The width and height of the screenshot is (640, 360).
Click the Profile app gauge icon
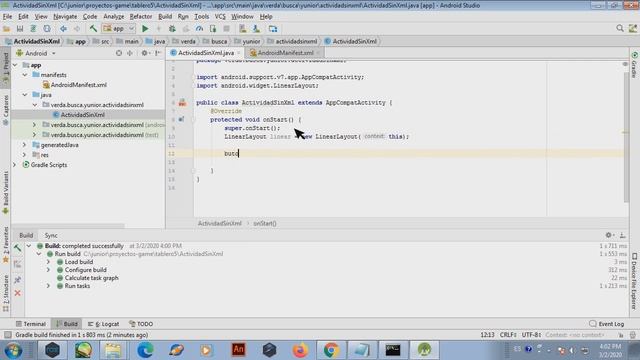199,29
